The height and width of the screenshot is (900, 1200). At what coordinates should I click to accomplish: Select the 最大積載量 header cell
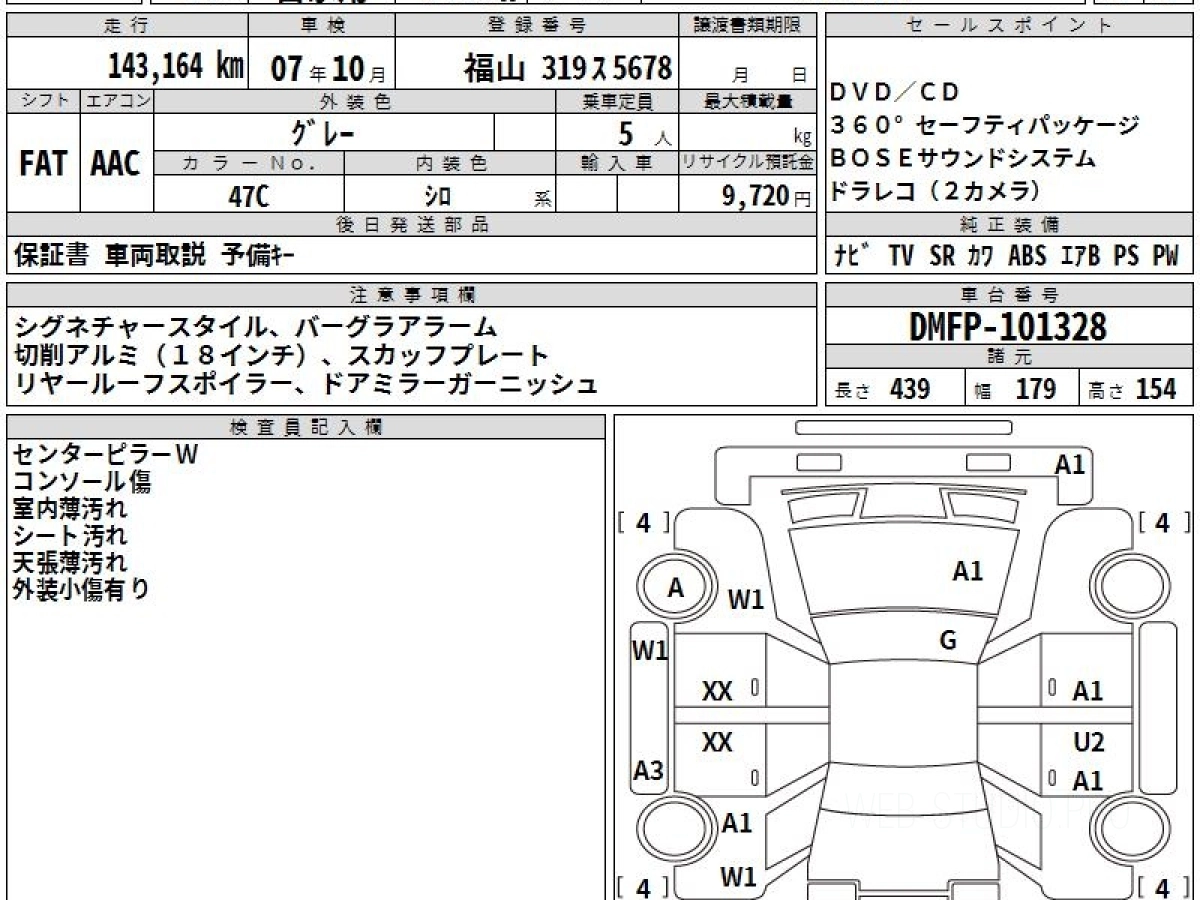(x=747, y=101)
